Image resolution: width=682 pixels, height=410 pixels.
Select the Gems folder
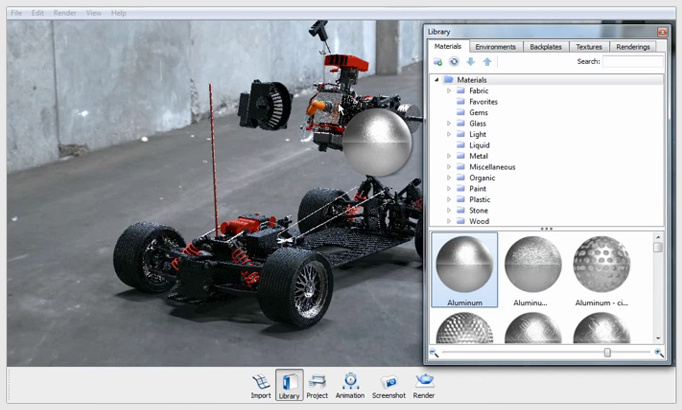[x=478, y=112]
